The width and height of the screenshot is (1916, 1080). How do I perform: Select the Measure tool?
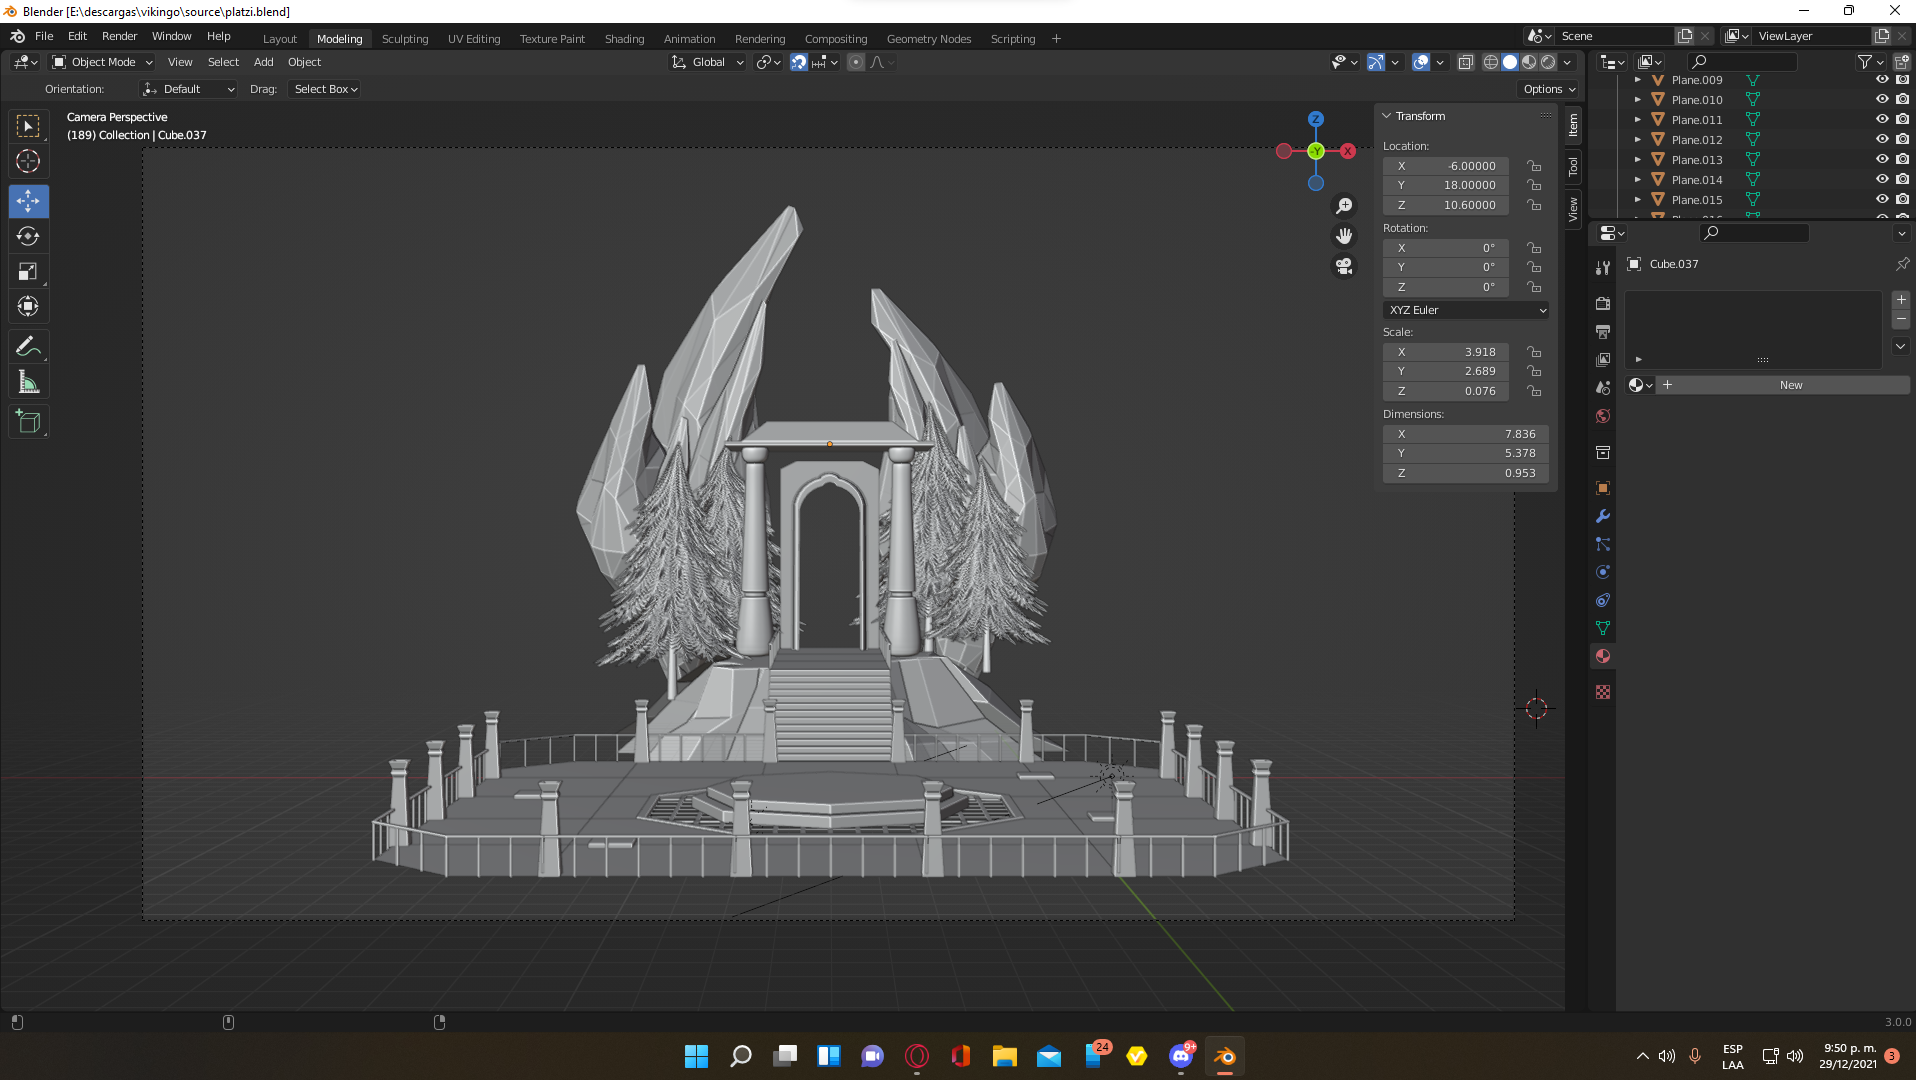(28, 382)
